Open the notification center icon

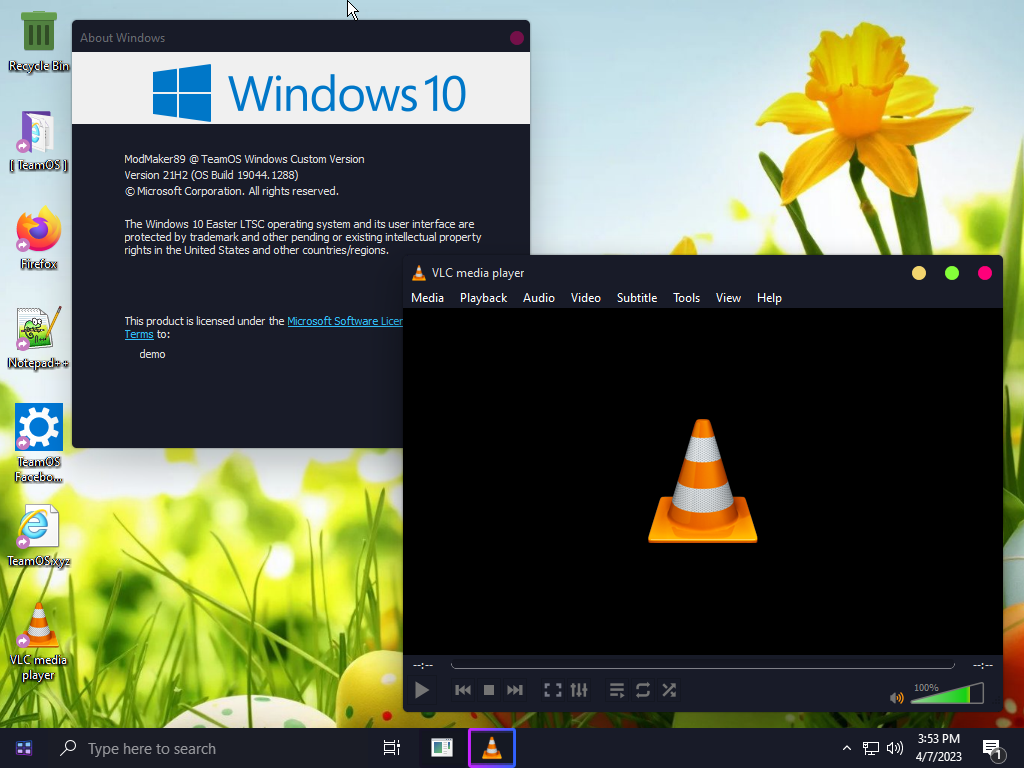click(993, 749)
